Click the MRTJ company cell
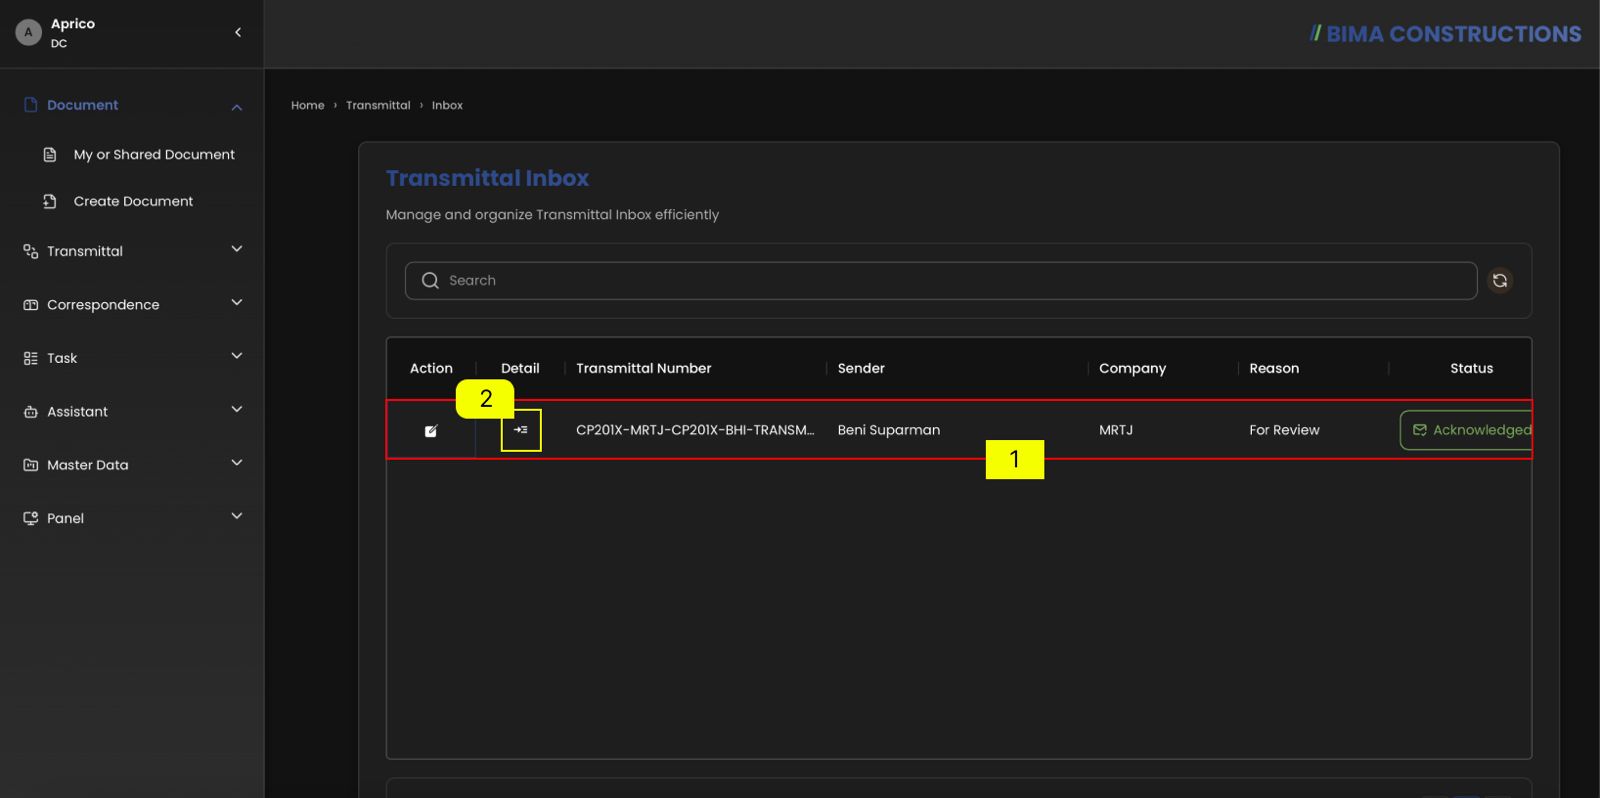Image resolution: width=1600 pixels, height=798 pixels. [1116, 430]
